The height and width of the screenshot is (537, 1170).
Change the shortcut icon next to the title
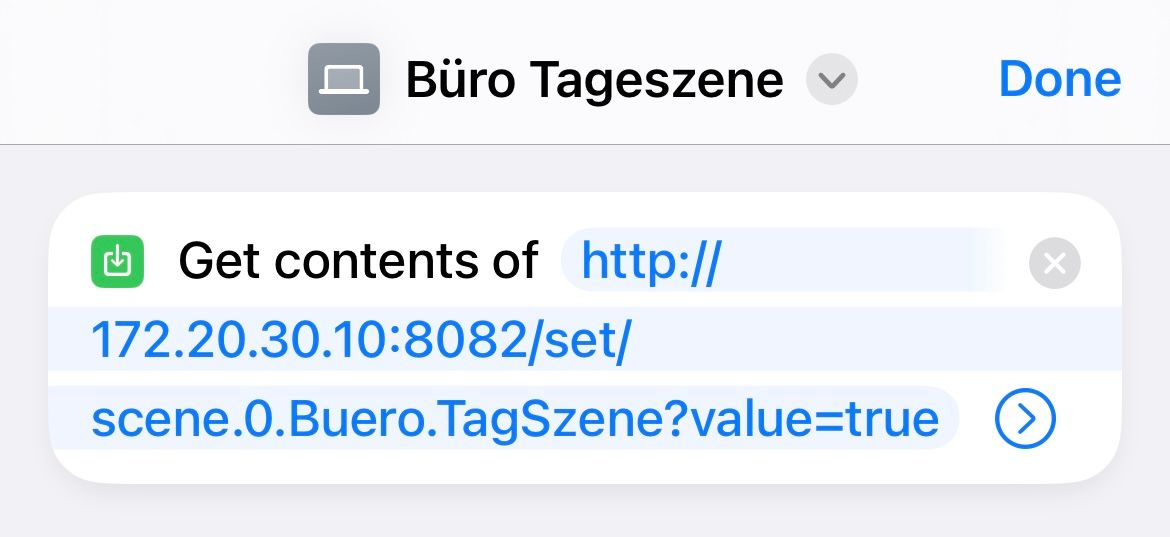[344, 79]
